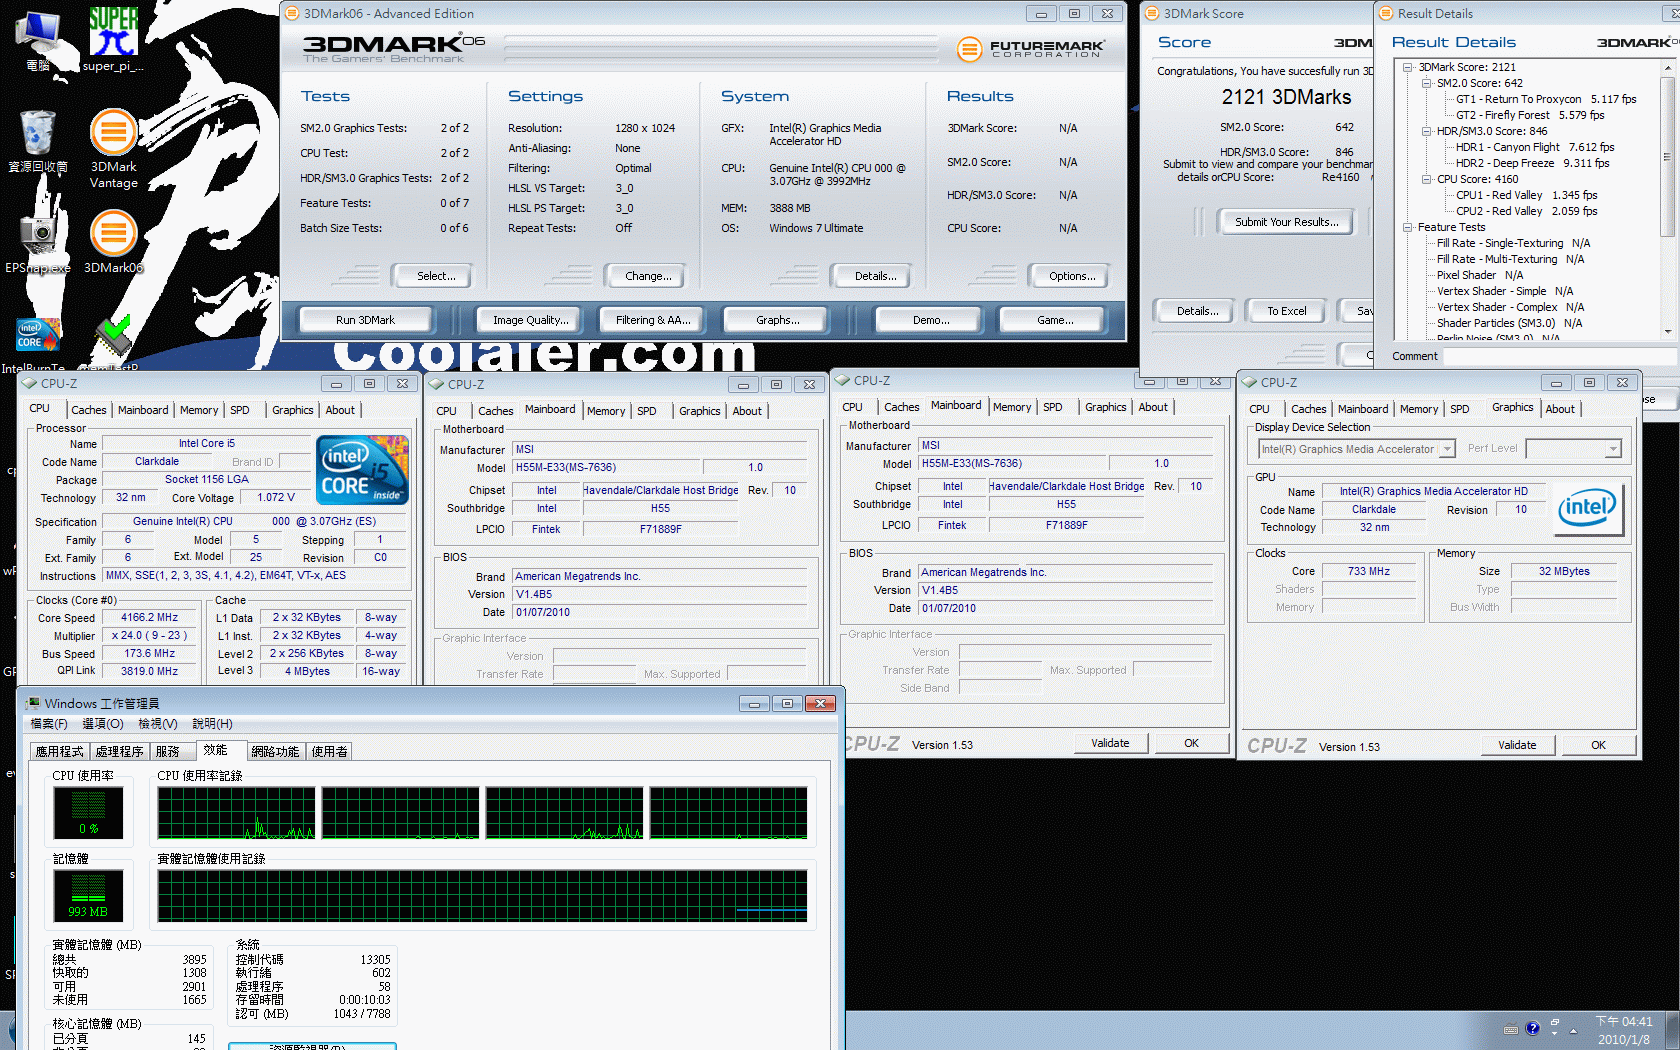Viewport: 1680px width, 1050px height.
Task: Click the Result Details window title icon
Action: [x=1386, y=13]
